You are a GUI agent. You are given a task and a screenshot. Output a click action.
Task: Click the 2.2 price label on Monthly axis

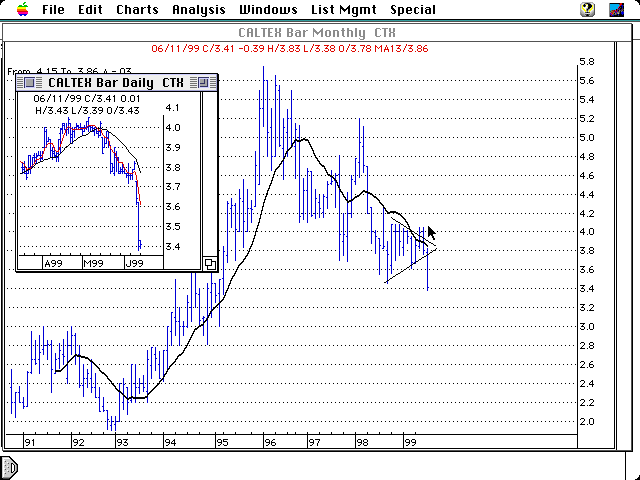pos(587,402)
